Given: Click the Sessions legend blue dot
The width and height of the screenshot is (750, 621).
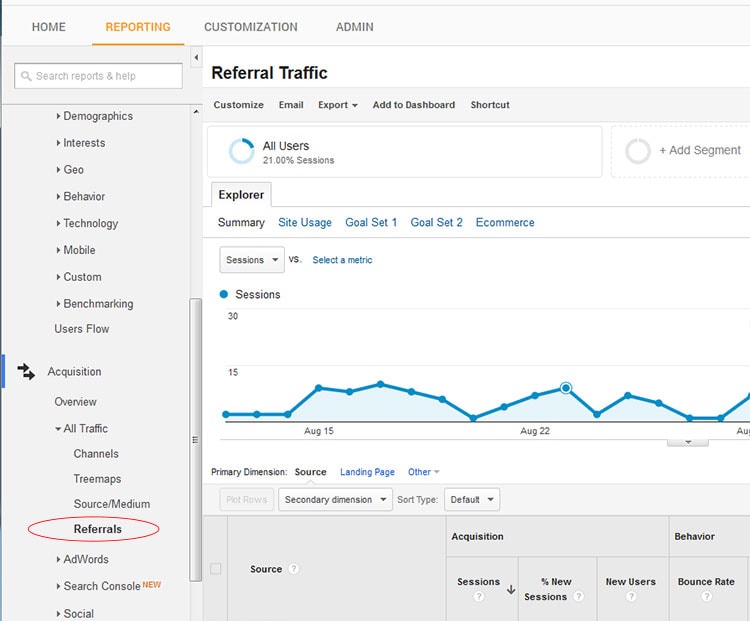Looking at the screenshot, I should [223, 294].
